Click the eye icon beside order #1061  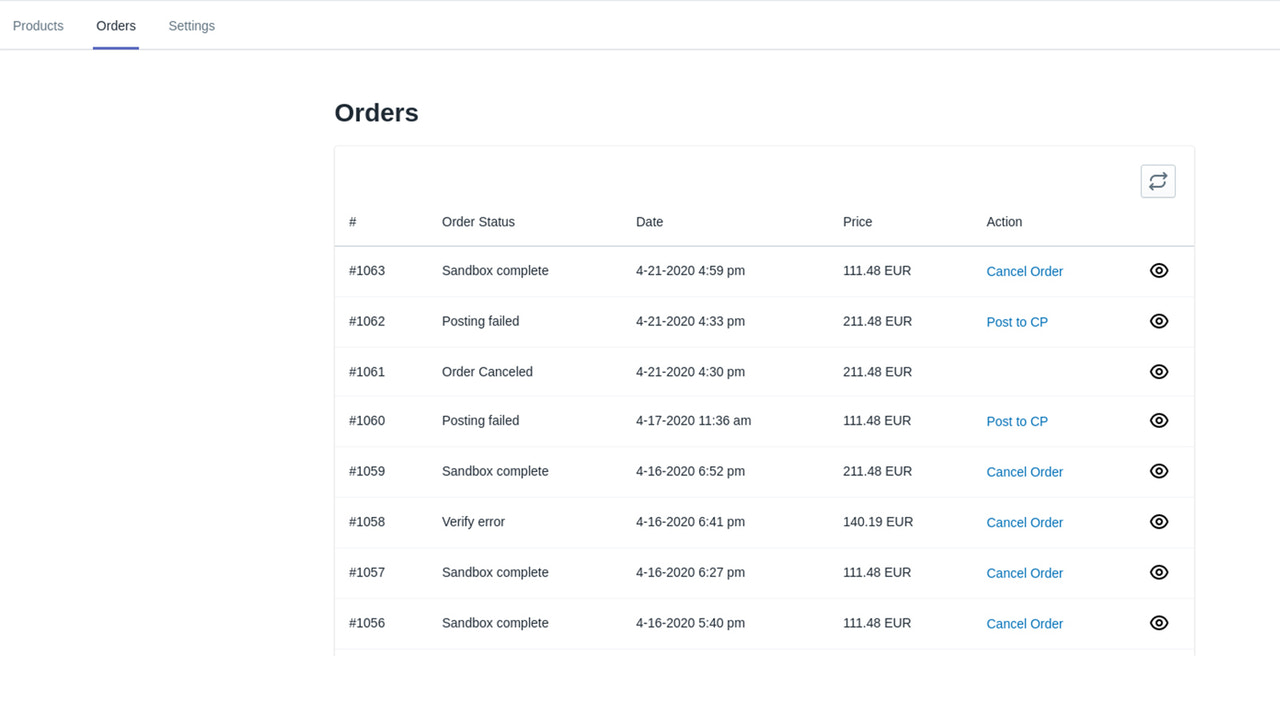tap(1158, 371)
